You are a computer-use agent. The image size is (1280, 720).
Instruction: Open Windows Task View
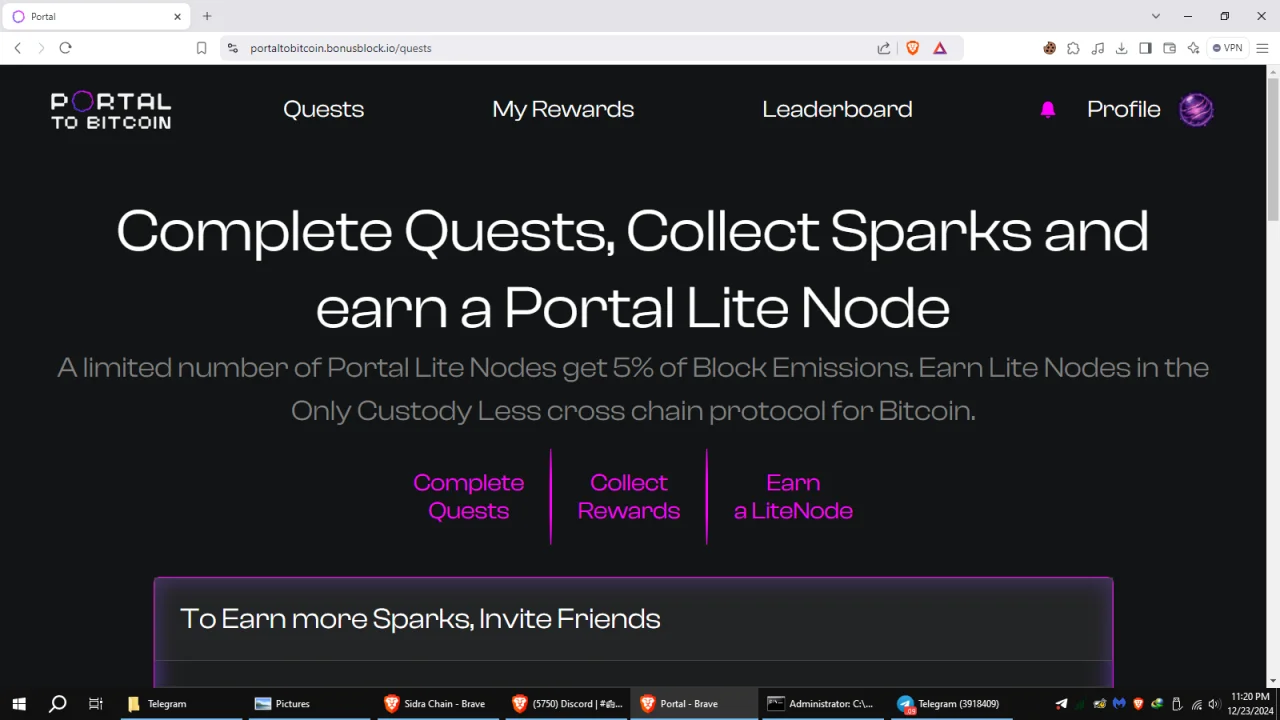[x=96, y=704]
